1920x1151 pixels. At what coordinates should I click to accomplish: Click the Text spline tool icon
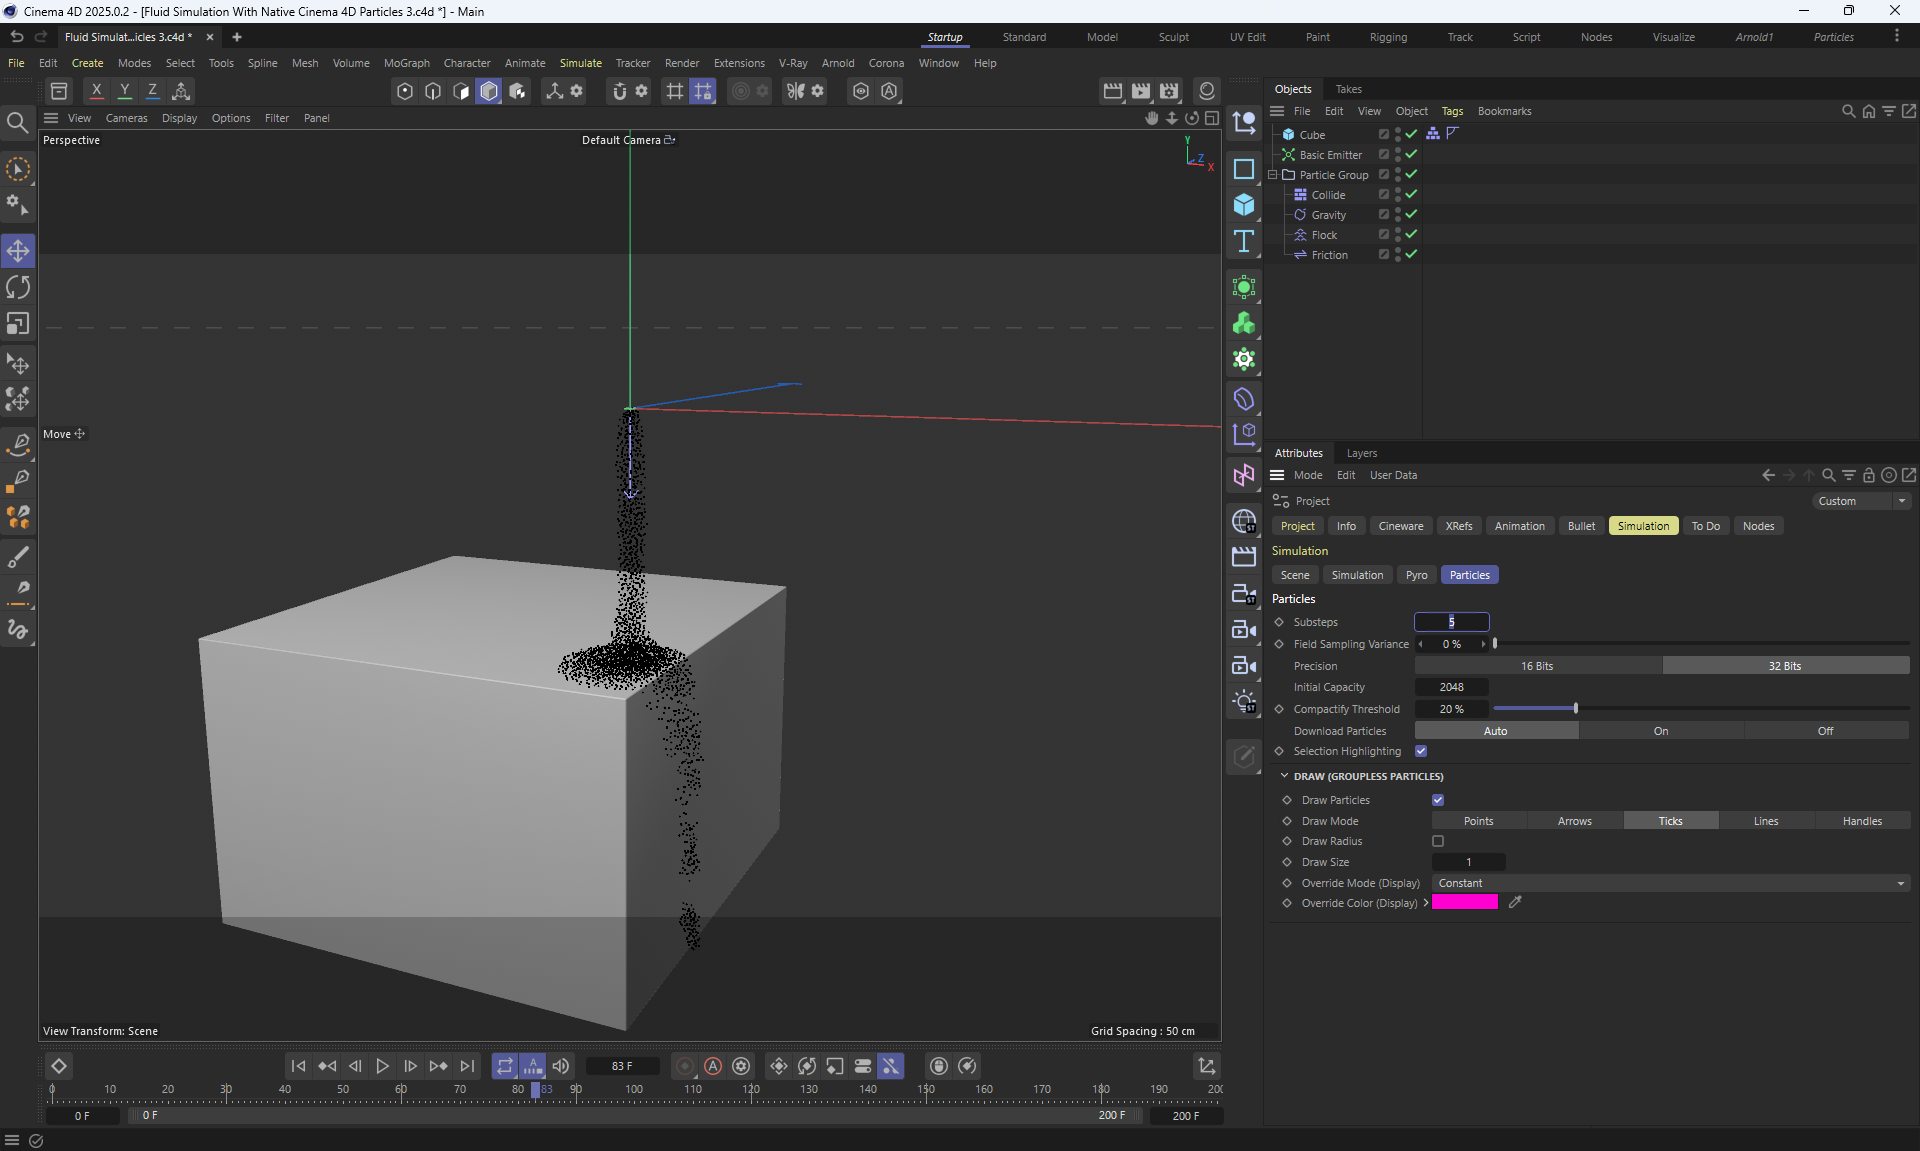tap(1244, 241)
